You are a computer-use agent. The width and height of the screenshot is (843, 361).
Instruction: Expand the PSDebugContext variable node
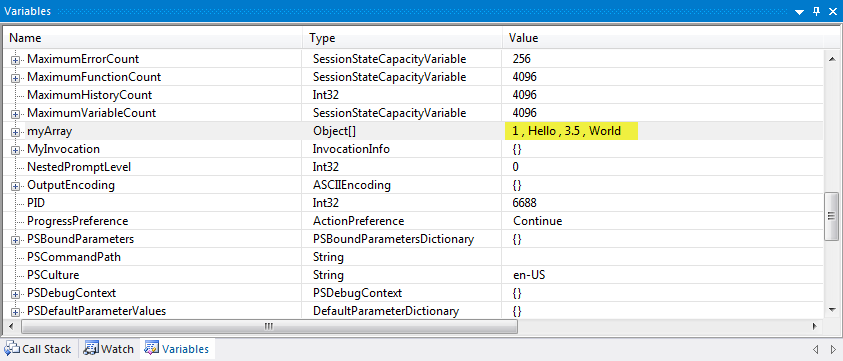point(16,294)
